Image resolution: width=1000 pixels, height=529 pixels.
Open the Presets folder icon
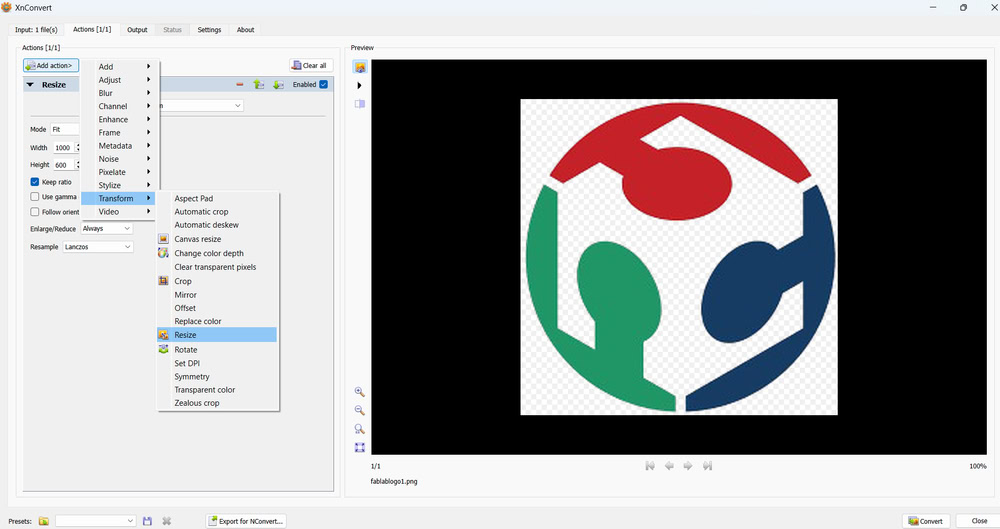pyautogui.click(x=43, y=521)
